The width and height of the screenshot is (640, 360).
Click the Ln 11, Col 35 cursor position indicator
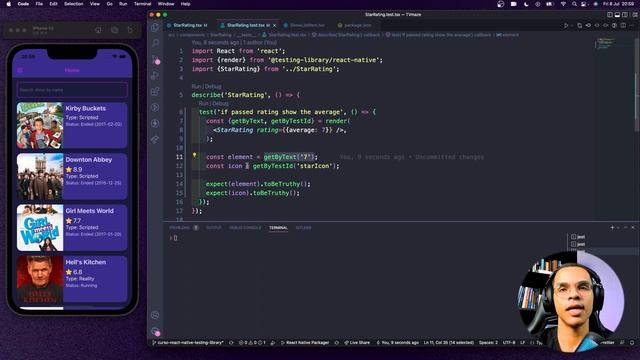pos(449,343)
